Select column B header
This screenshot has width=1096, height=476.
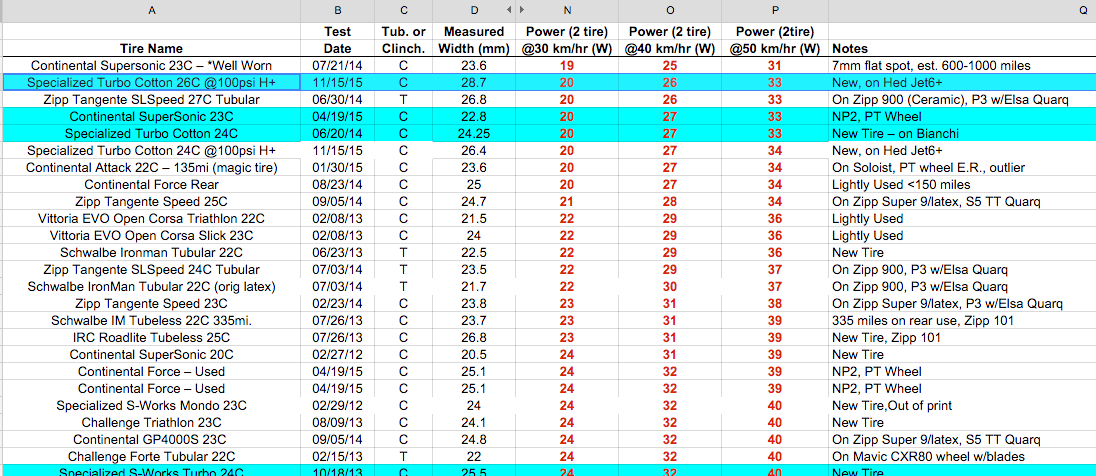pyautogui.click(x=338, y=10)
